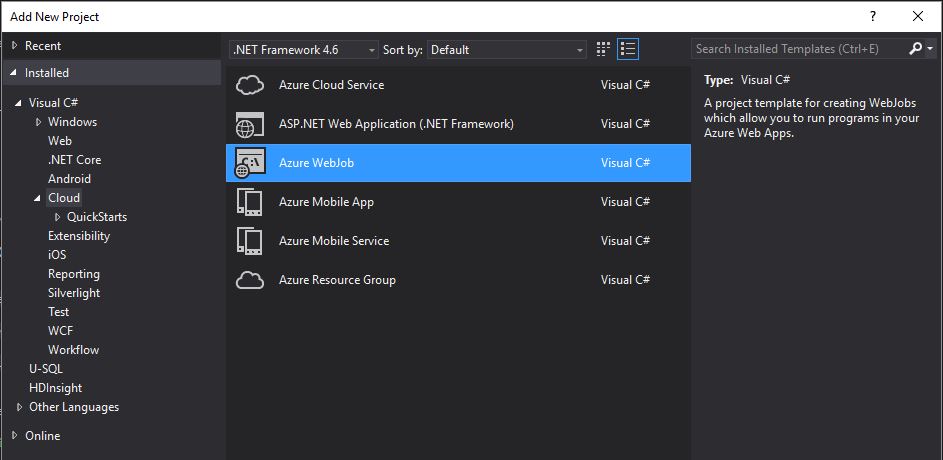Focus the Search Installed Templates field

(799, 49)
